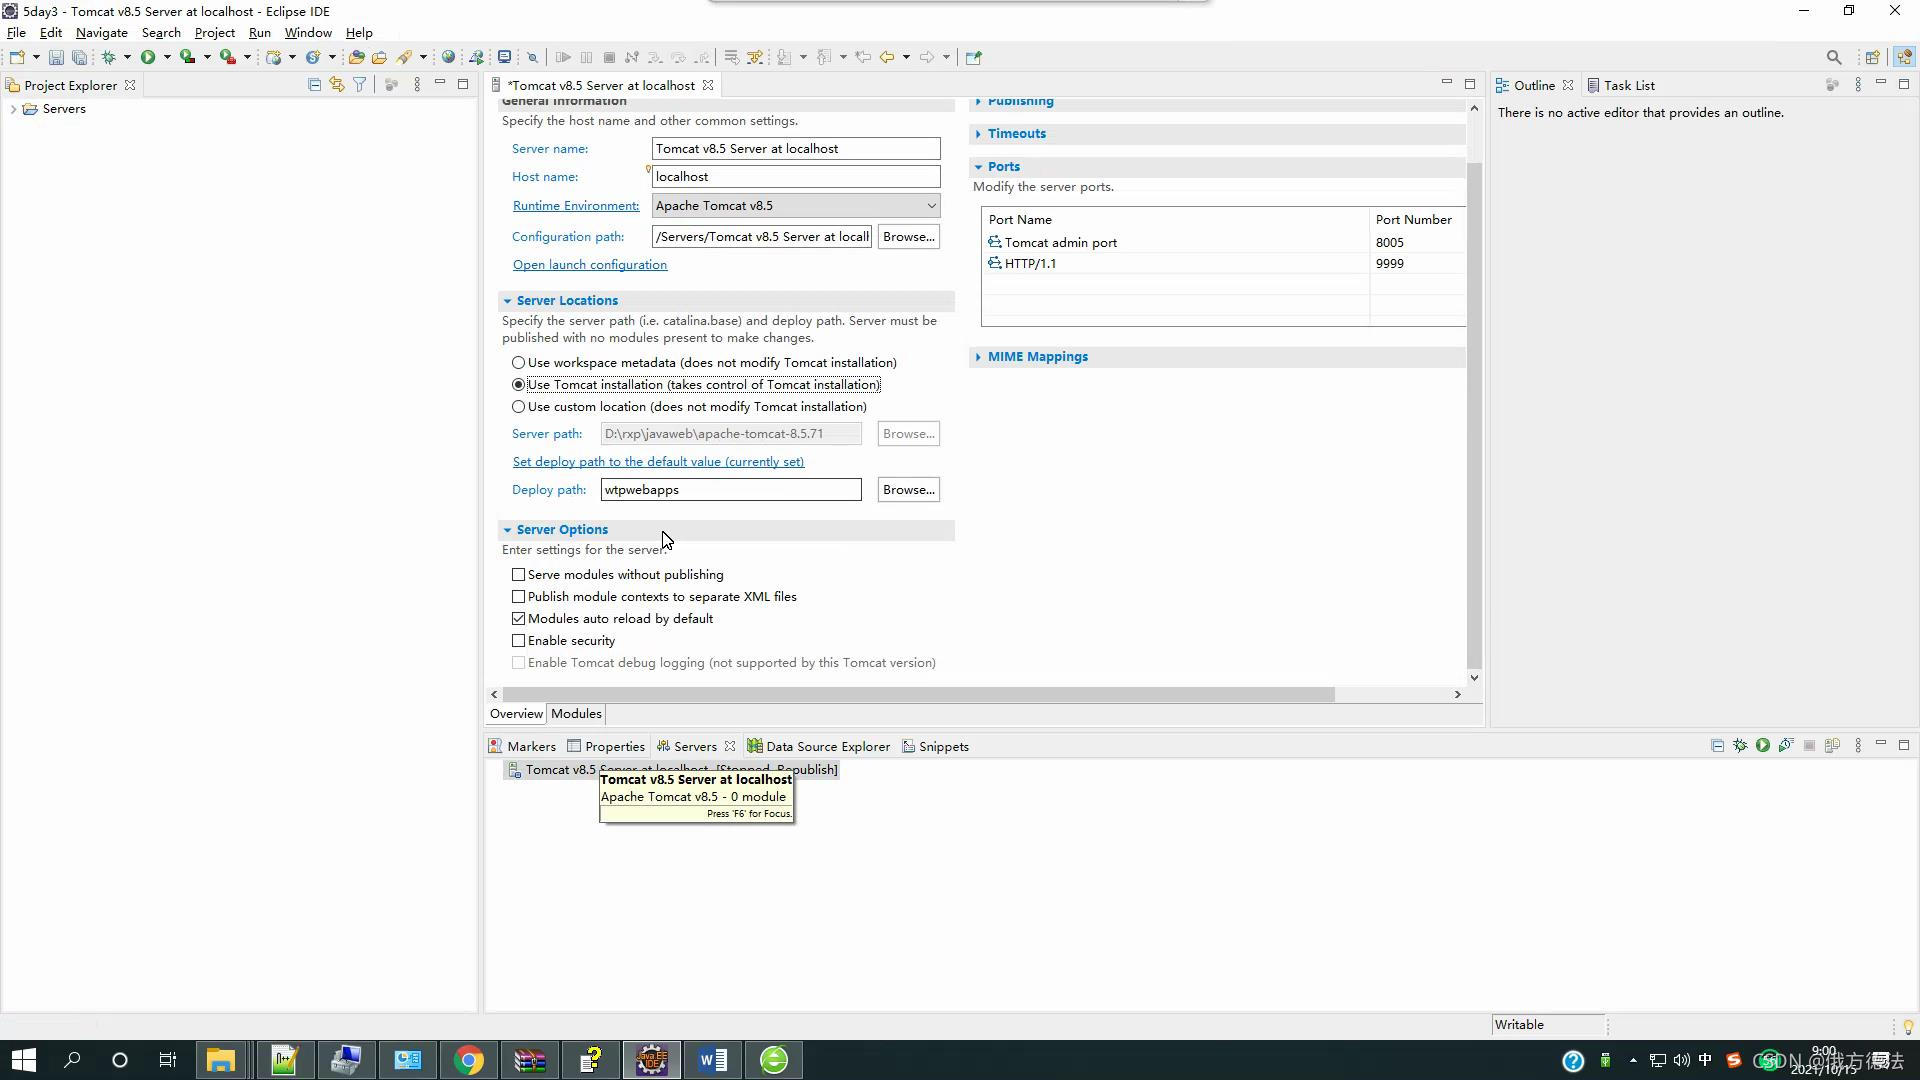Switch to the Modules tab
Viewport: 1920px width, 1080px height.
click(x=576, y=714)
